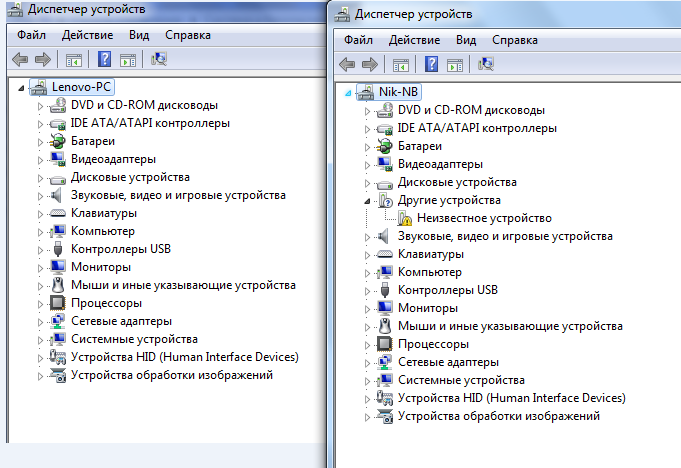Image resolution: width=681 pixels, height=468 pixels.
Task: Select the Nik-NB computer name
Action: point(398,92)
